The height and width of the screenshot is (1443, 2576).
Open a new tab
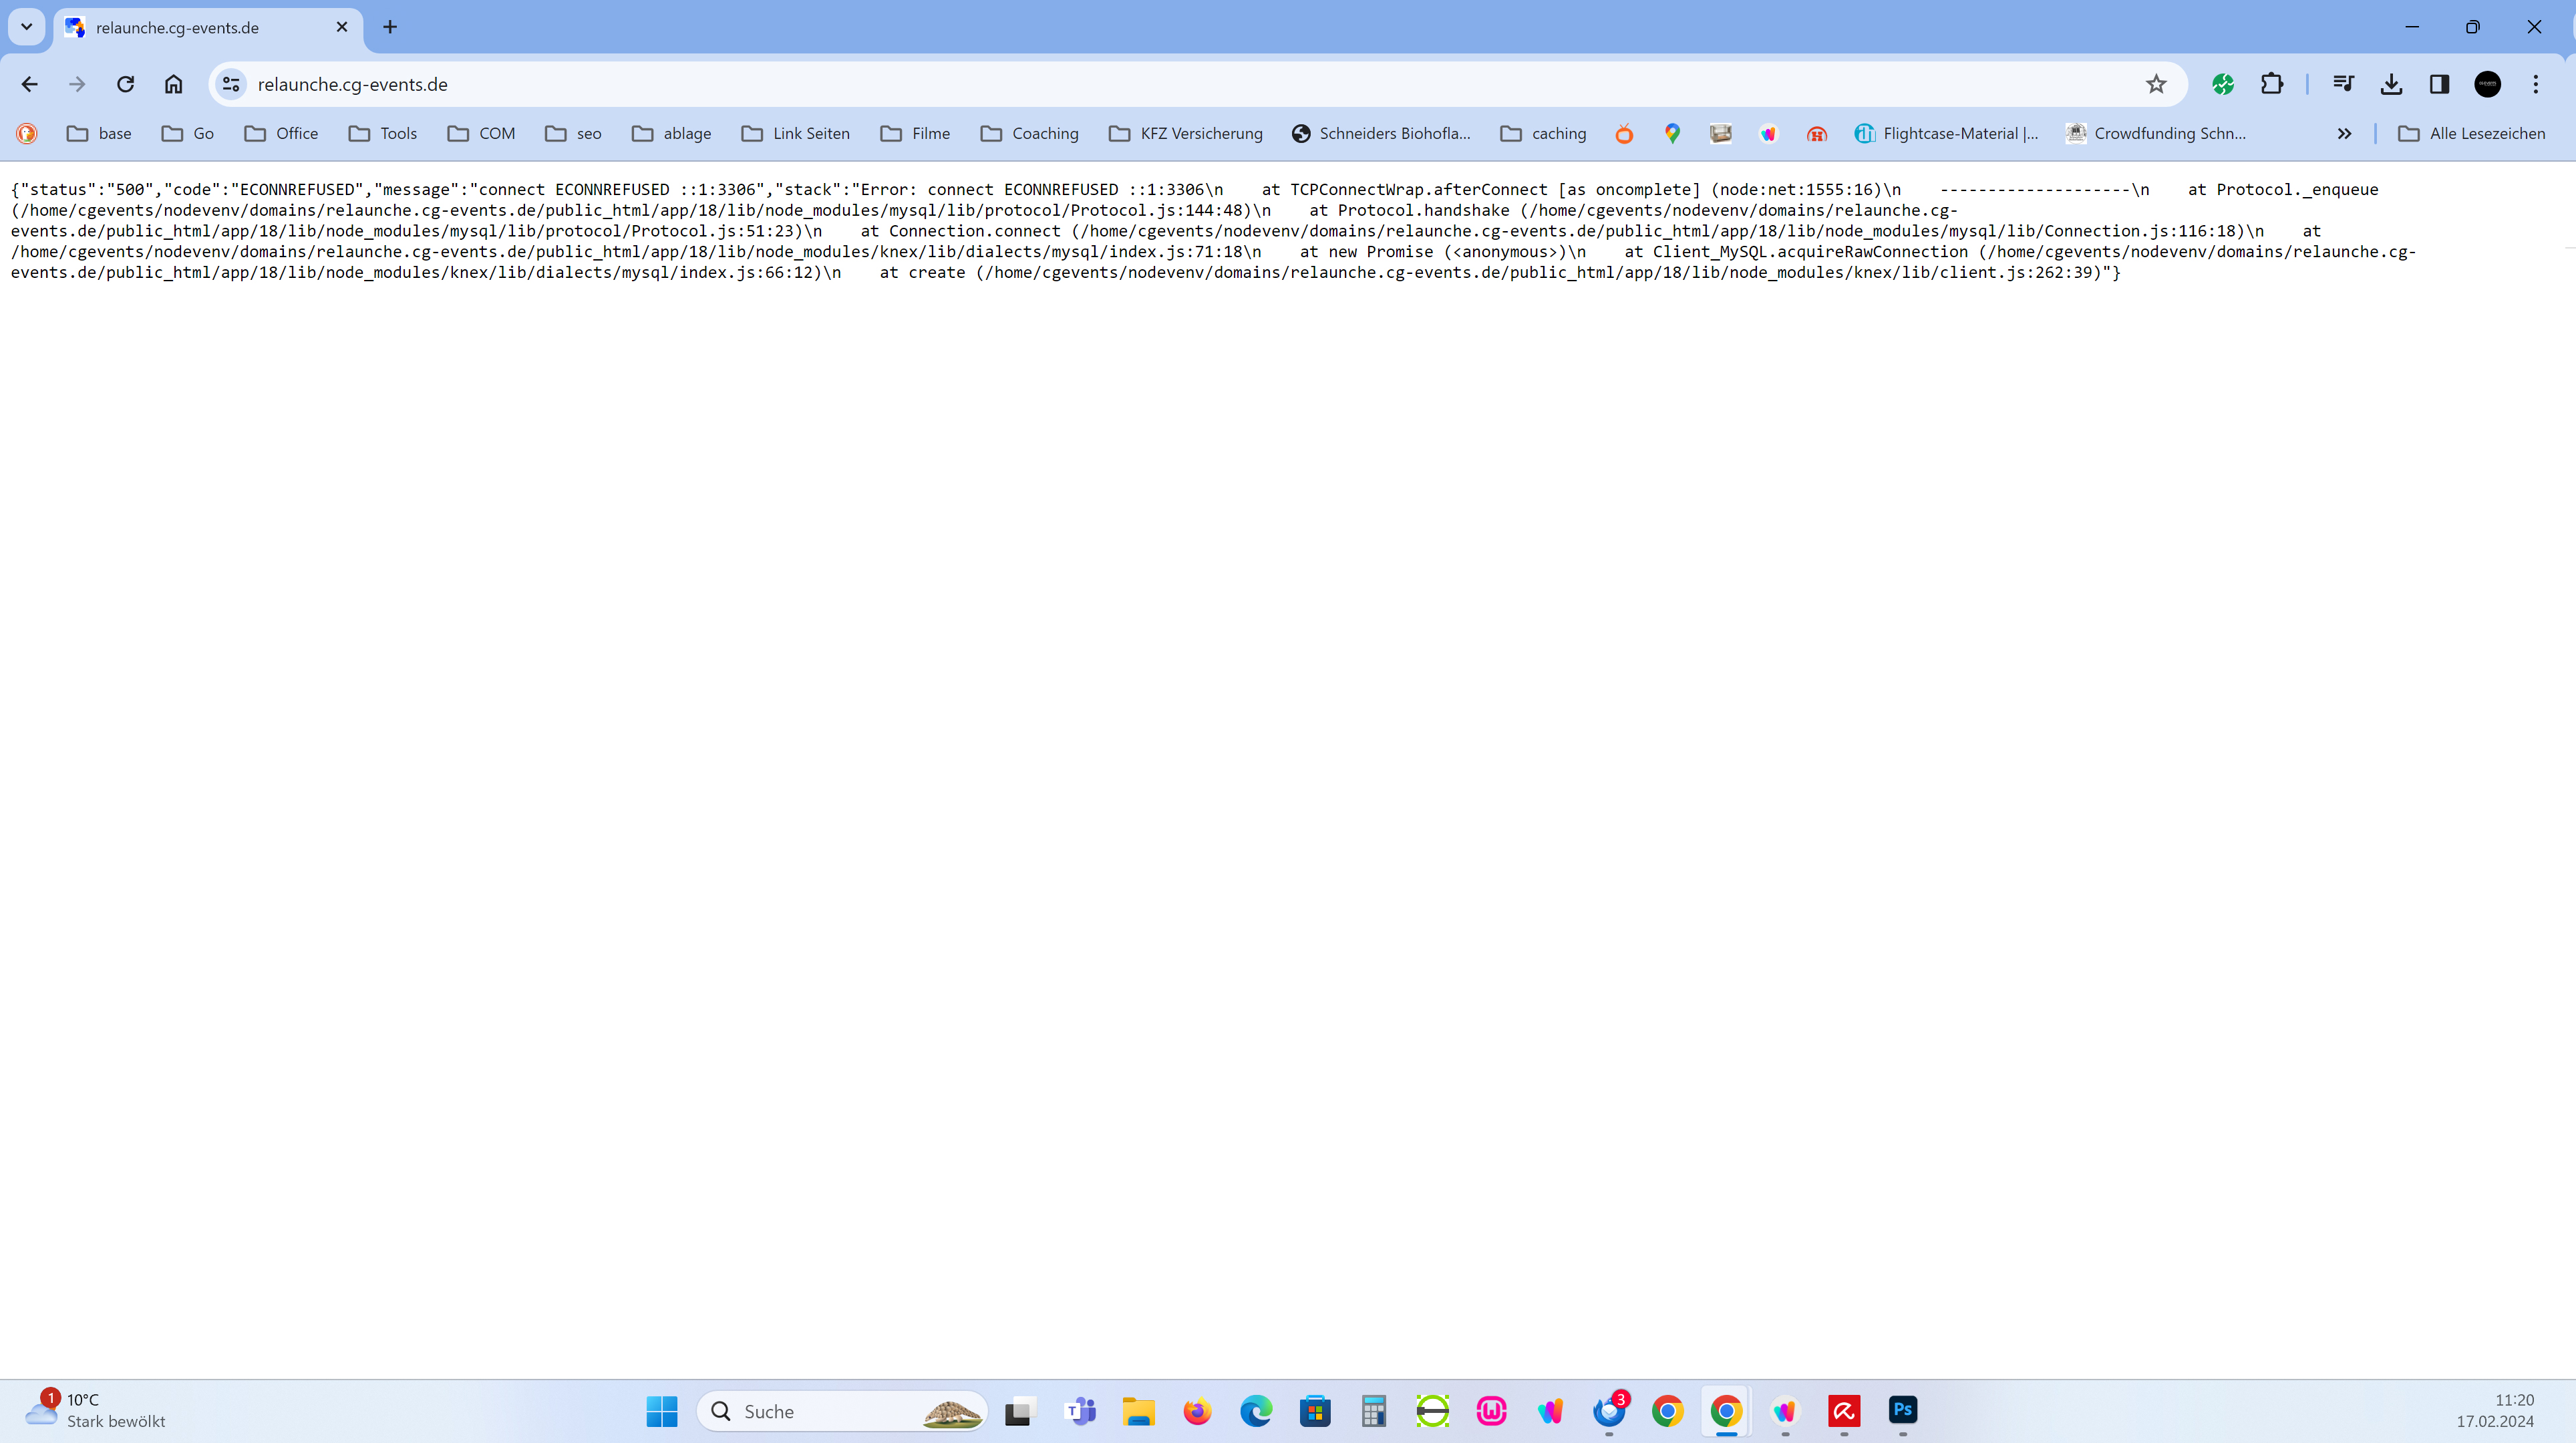[390, 27]
